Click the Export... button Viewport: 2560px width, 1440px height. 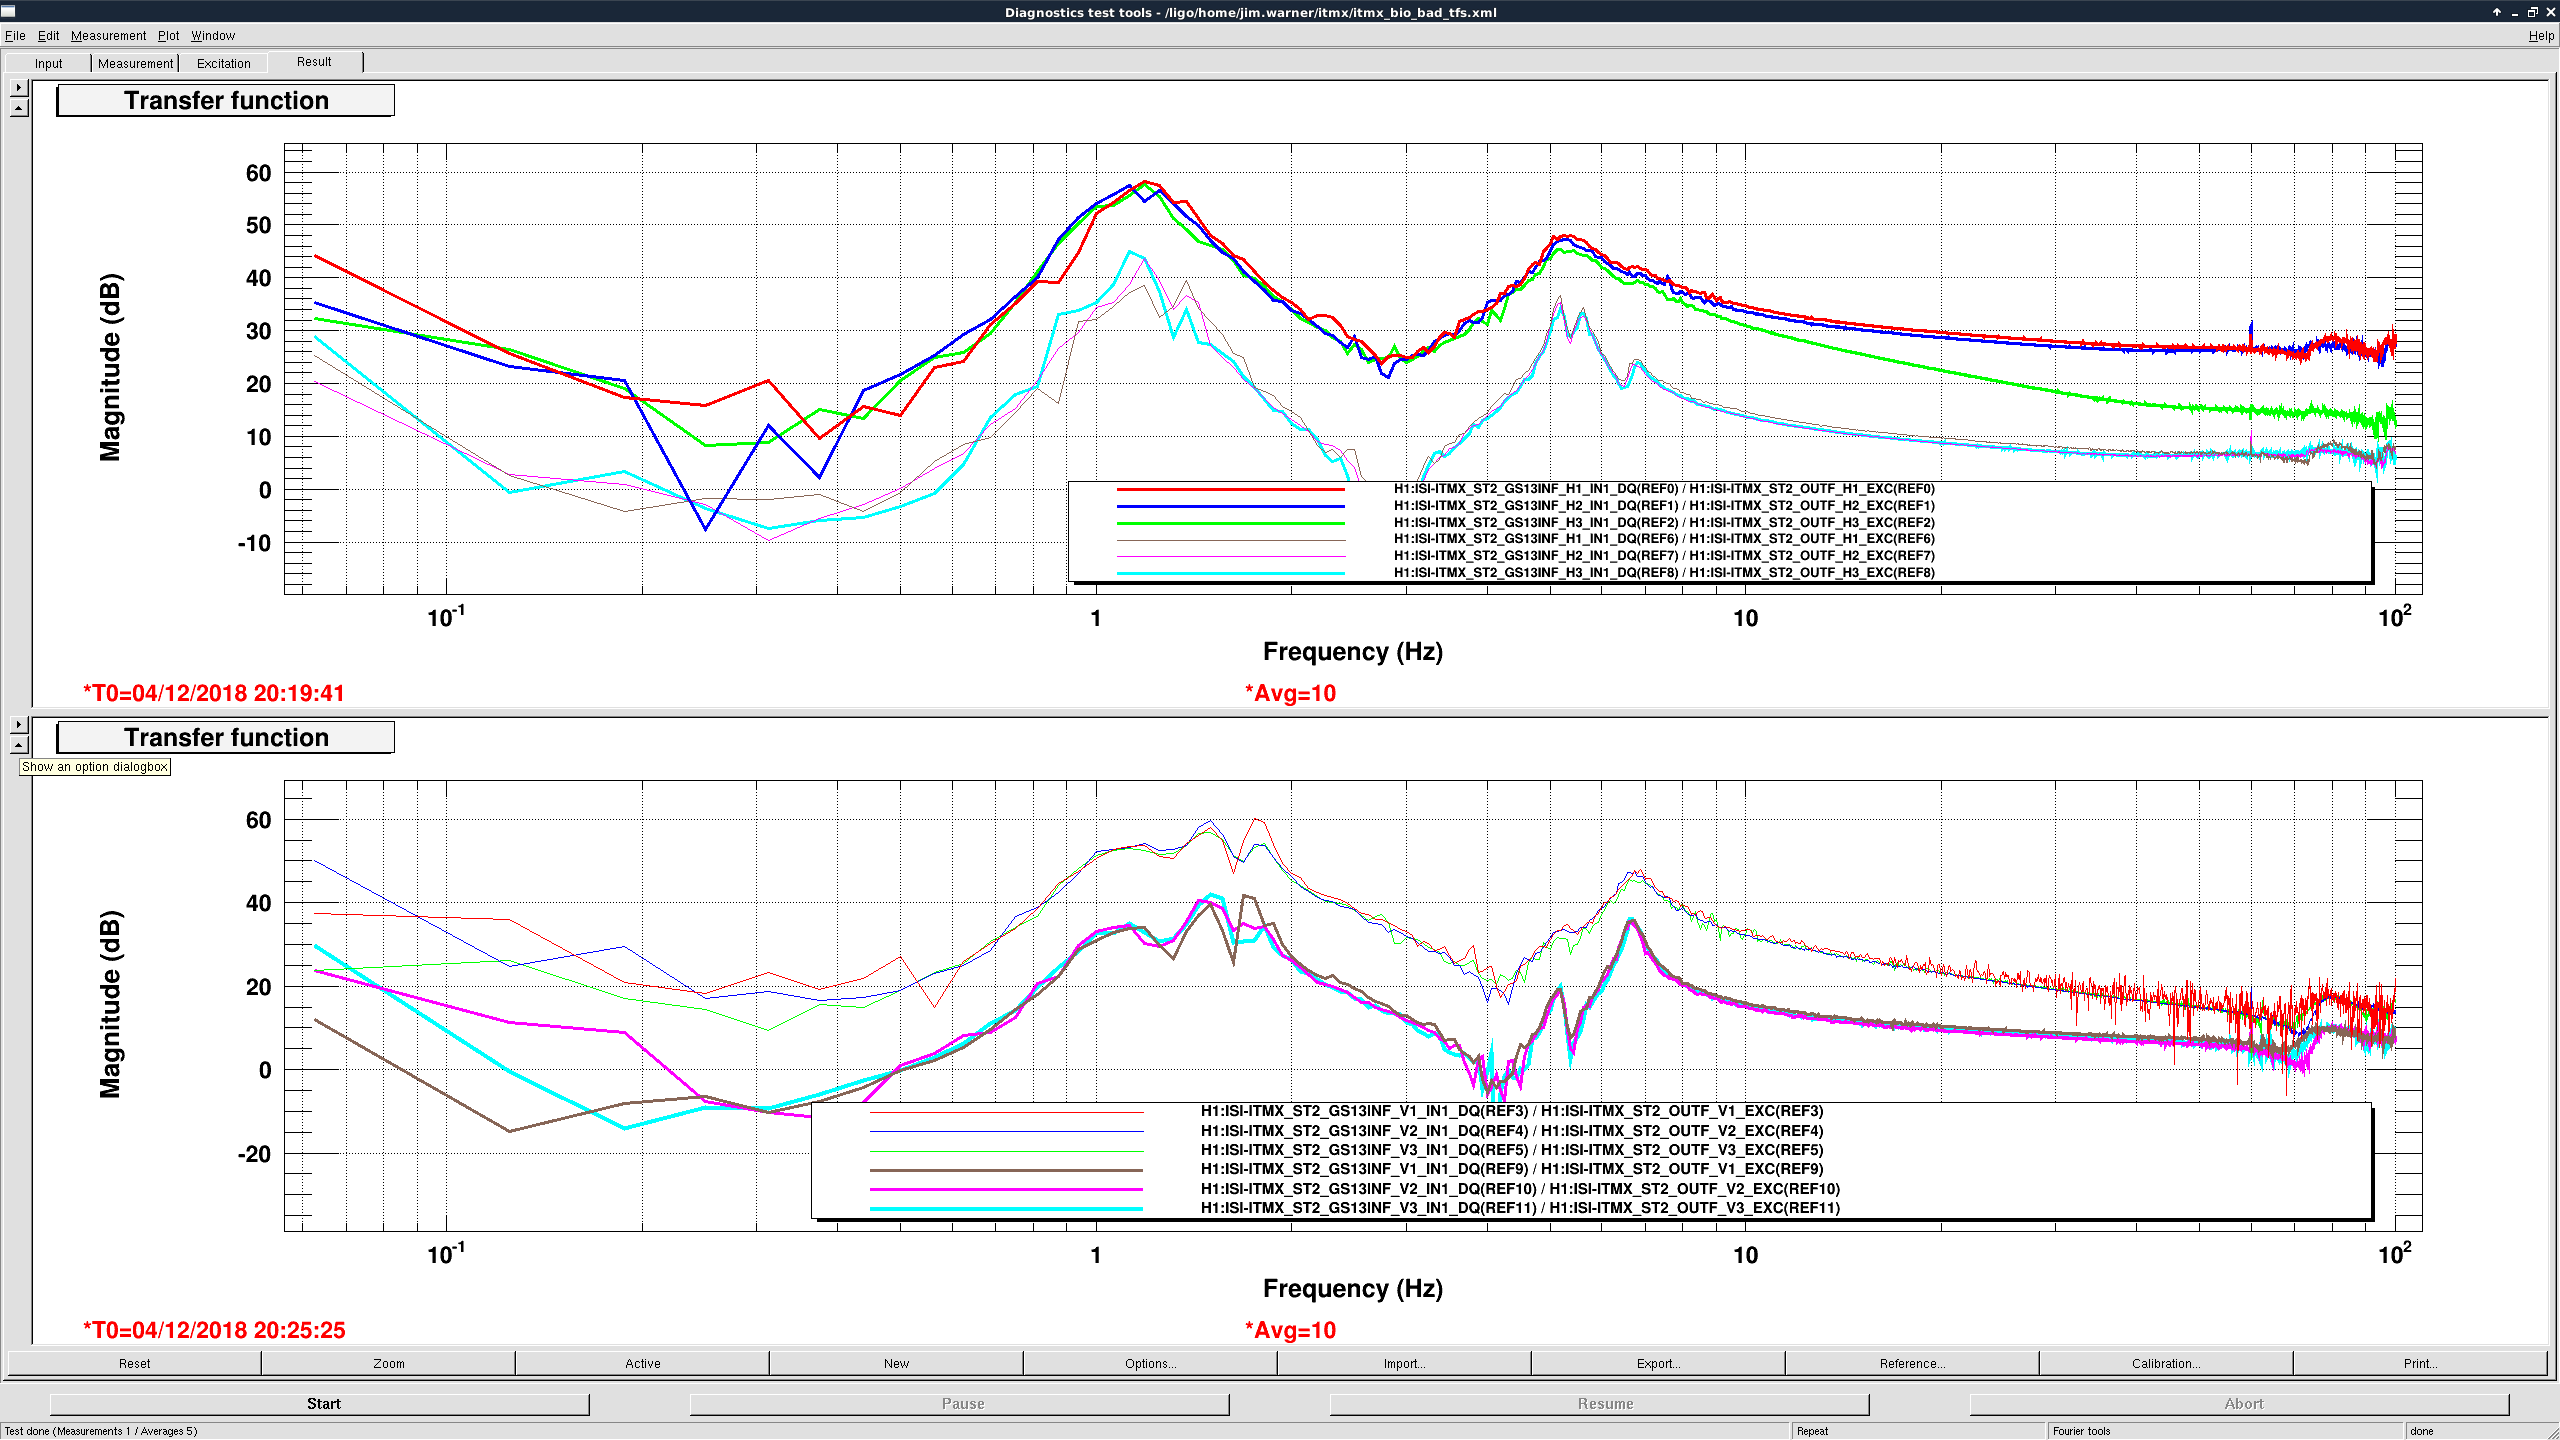tap(1658, 1363)
